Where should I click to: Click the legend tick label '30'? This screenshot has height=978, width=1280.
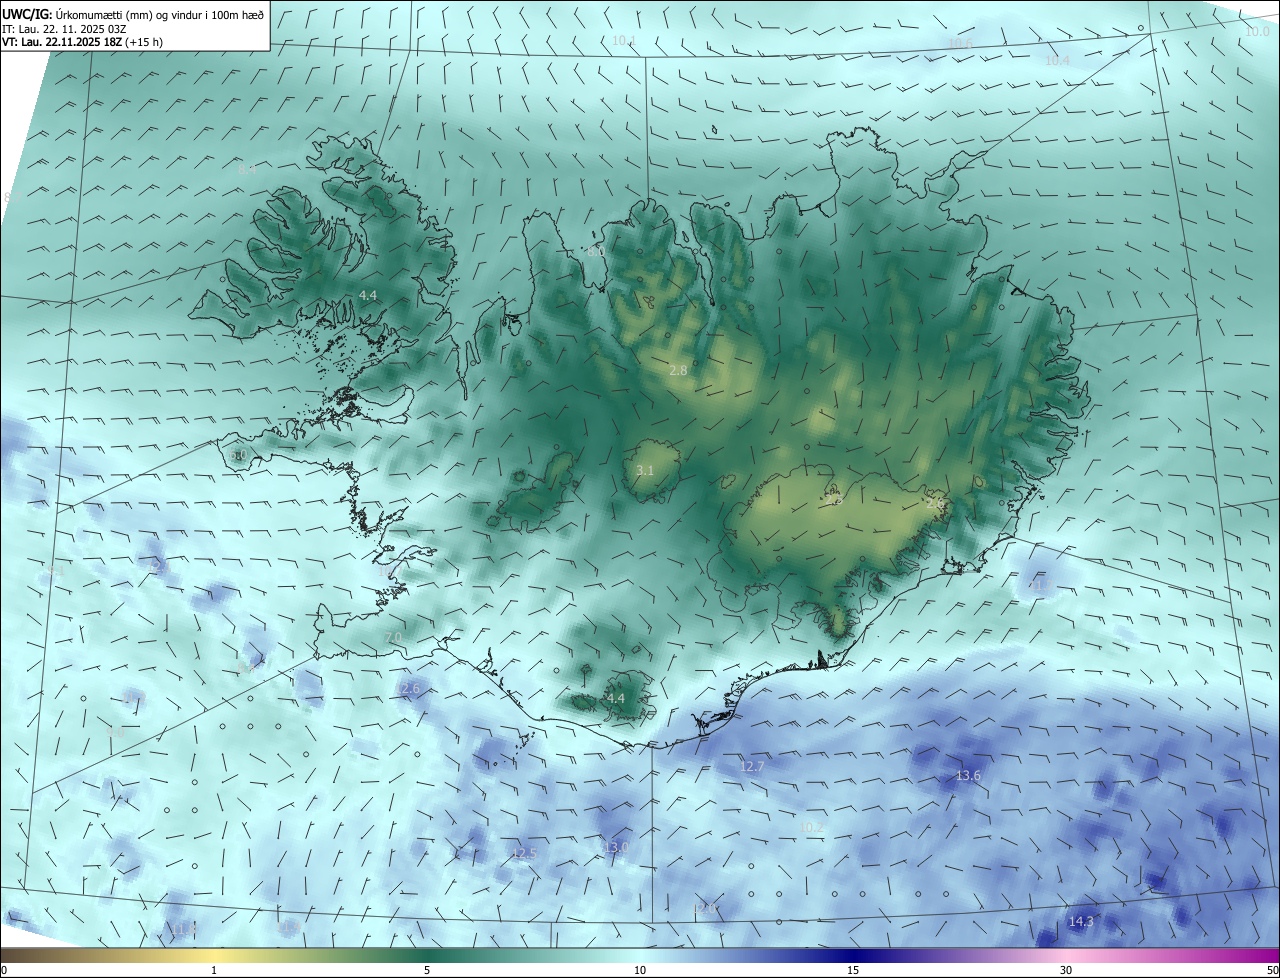point(1066,971)
